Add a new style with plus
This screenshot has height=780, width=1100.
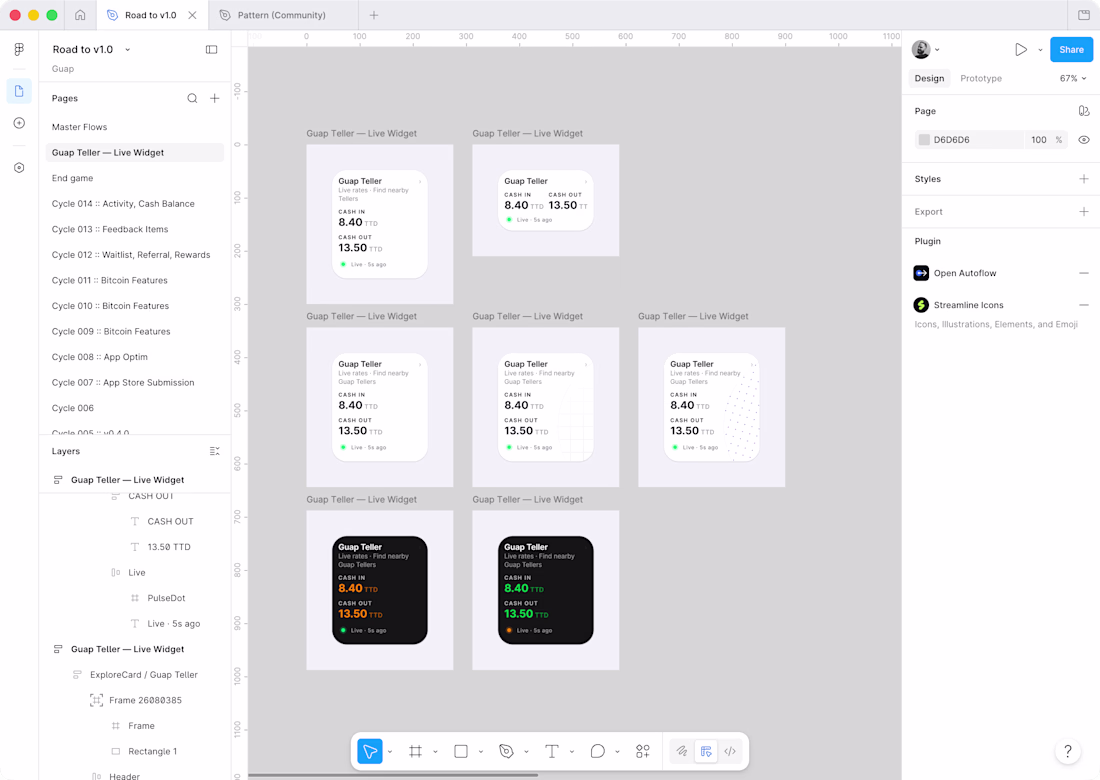pos(1084,179)
